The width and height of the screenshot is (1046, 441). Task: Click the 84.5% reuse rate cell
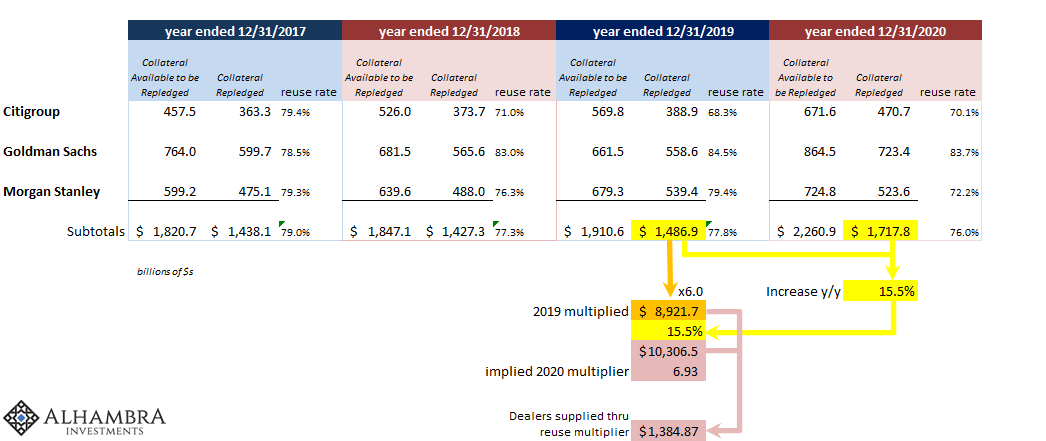(x=722, y=153)
